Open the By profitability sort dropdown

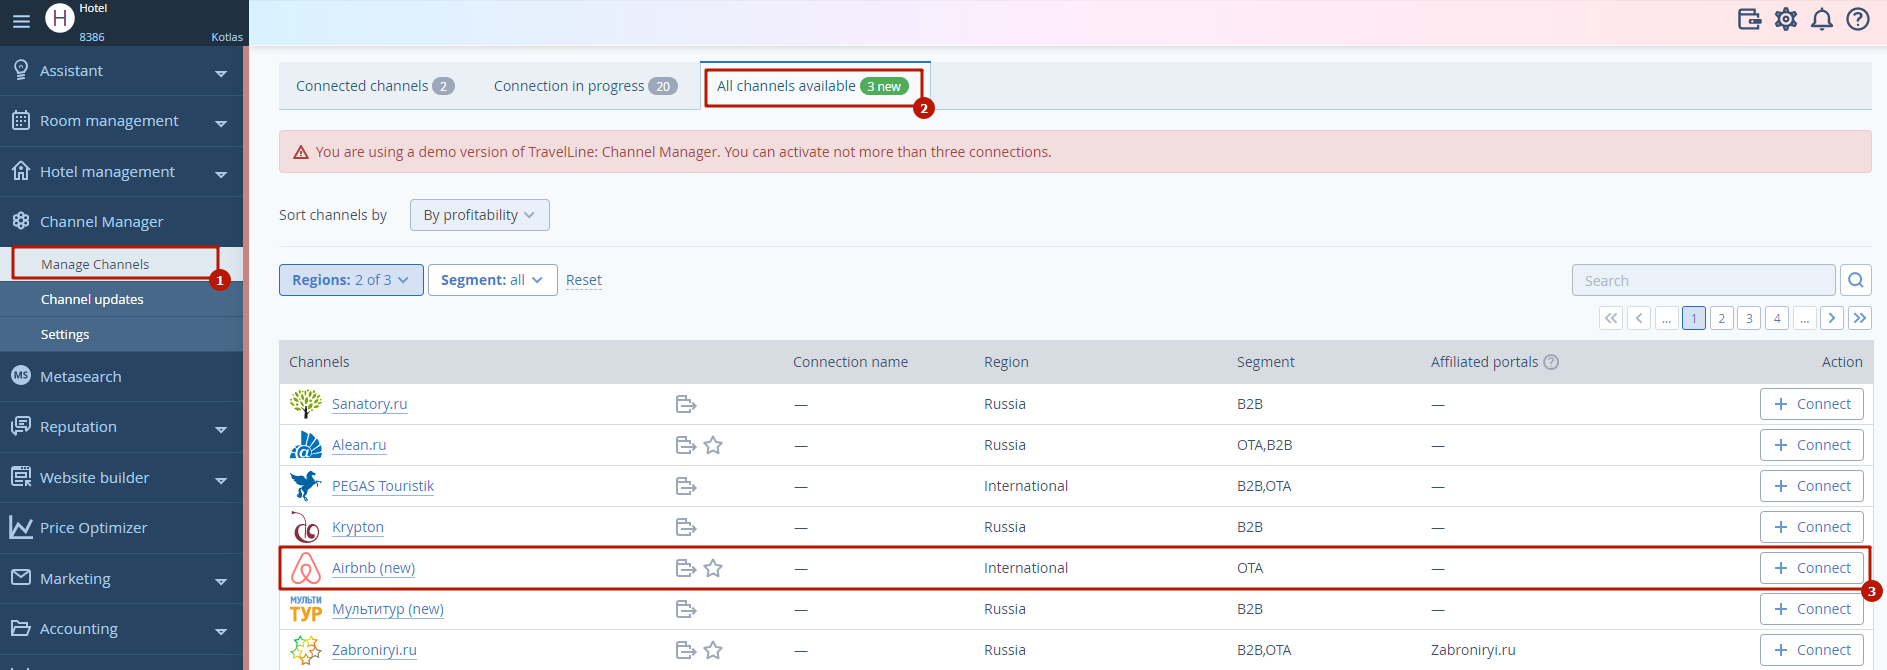tap(480, 215)
